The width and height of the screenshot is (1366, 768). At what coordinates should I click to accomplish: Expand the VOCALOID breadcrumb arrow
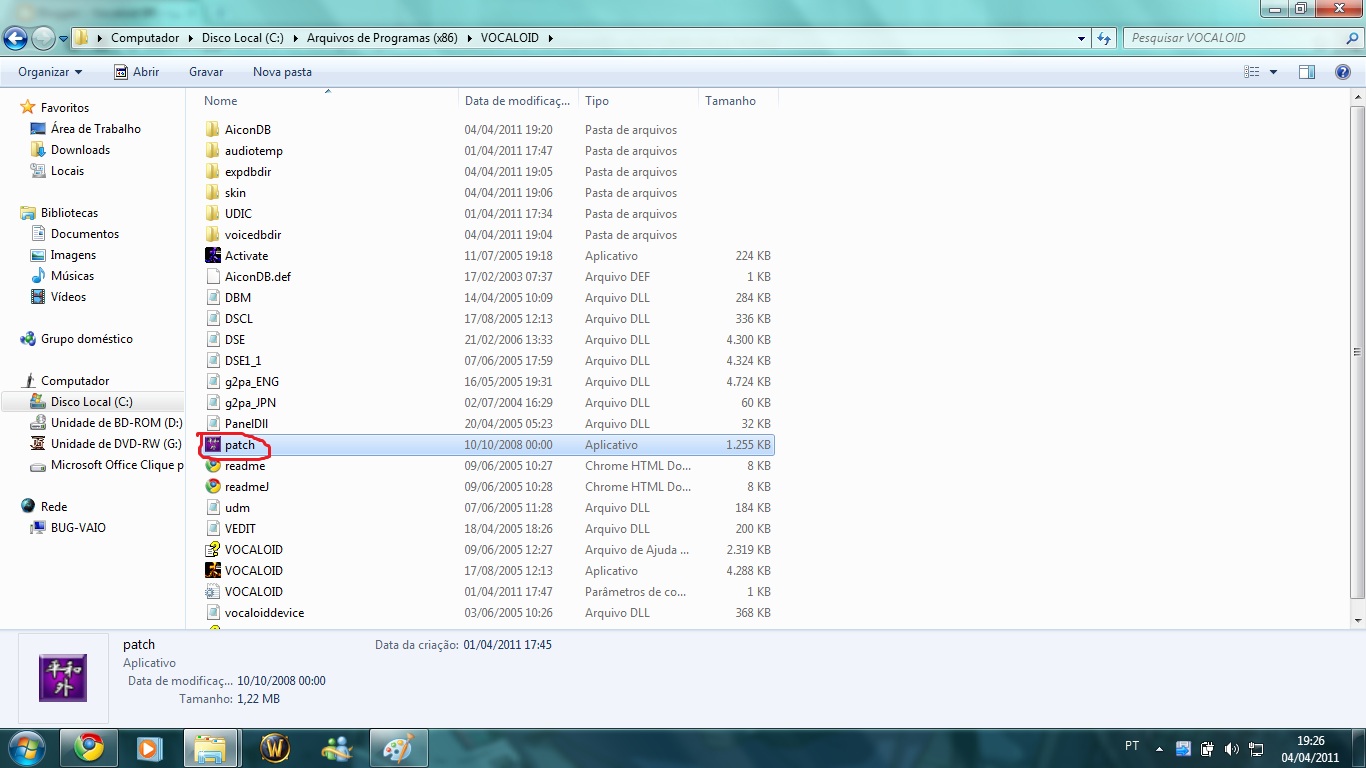pyautogui.click(x=550, y=38)
